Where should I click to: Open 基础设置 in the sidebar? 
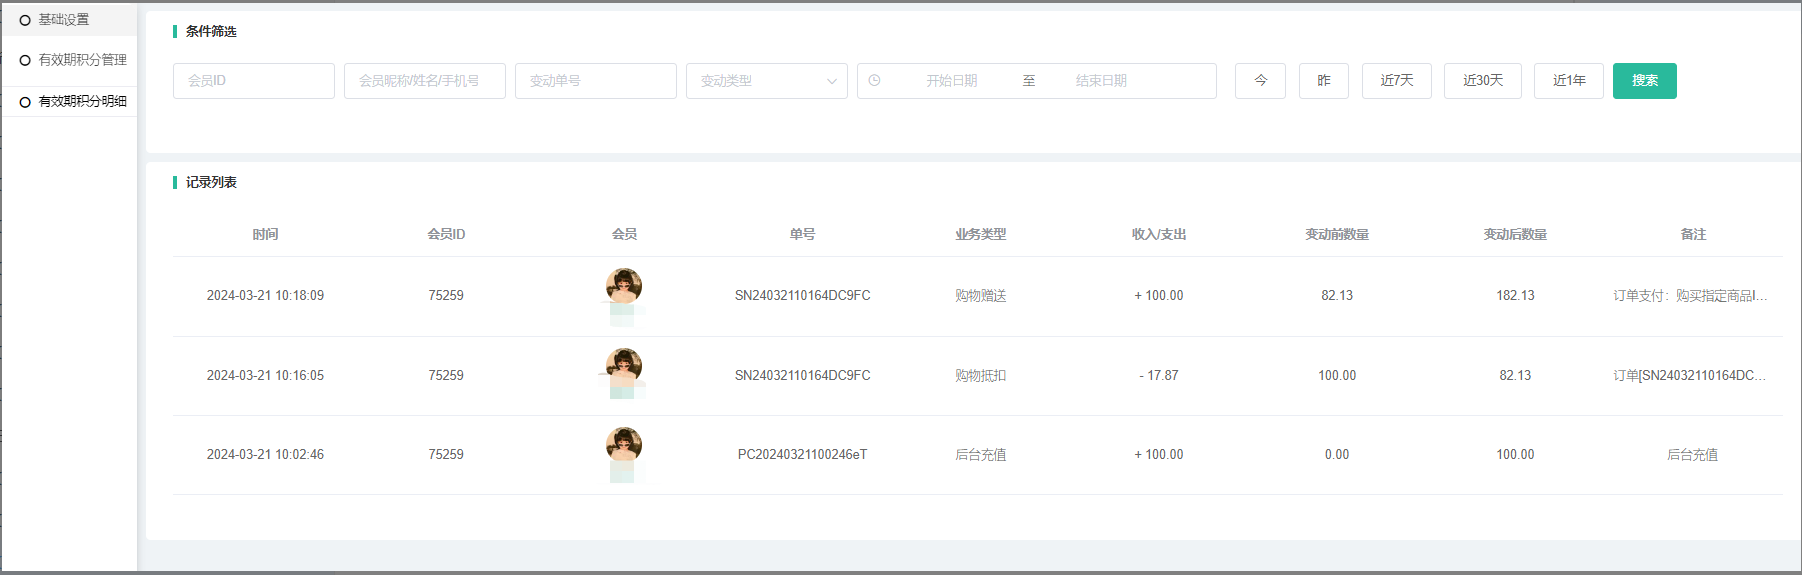click(x=64, y=20)
